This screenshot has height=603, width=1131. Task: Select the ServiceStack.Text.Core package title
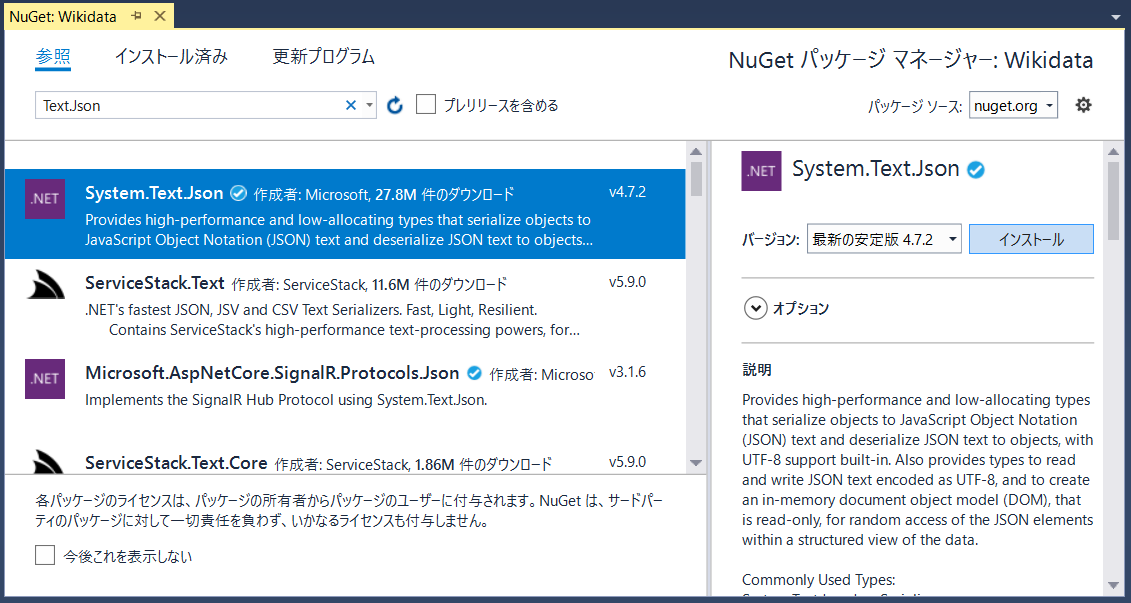[x=176, y=462]
